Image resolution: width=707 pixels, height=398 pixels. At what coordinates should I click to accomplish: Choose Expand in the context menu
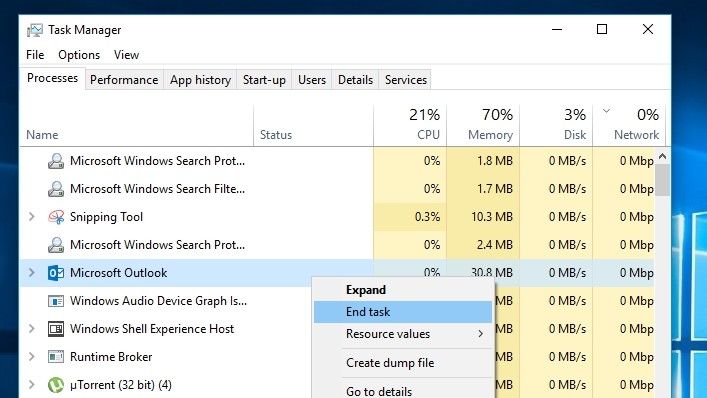(403, 290)
